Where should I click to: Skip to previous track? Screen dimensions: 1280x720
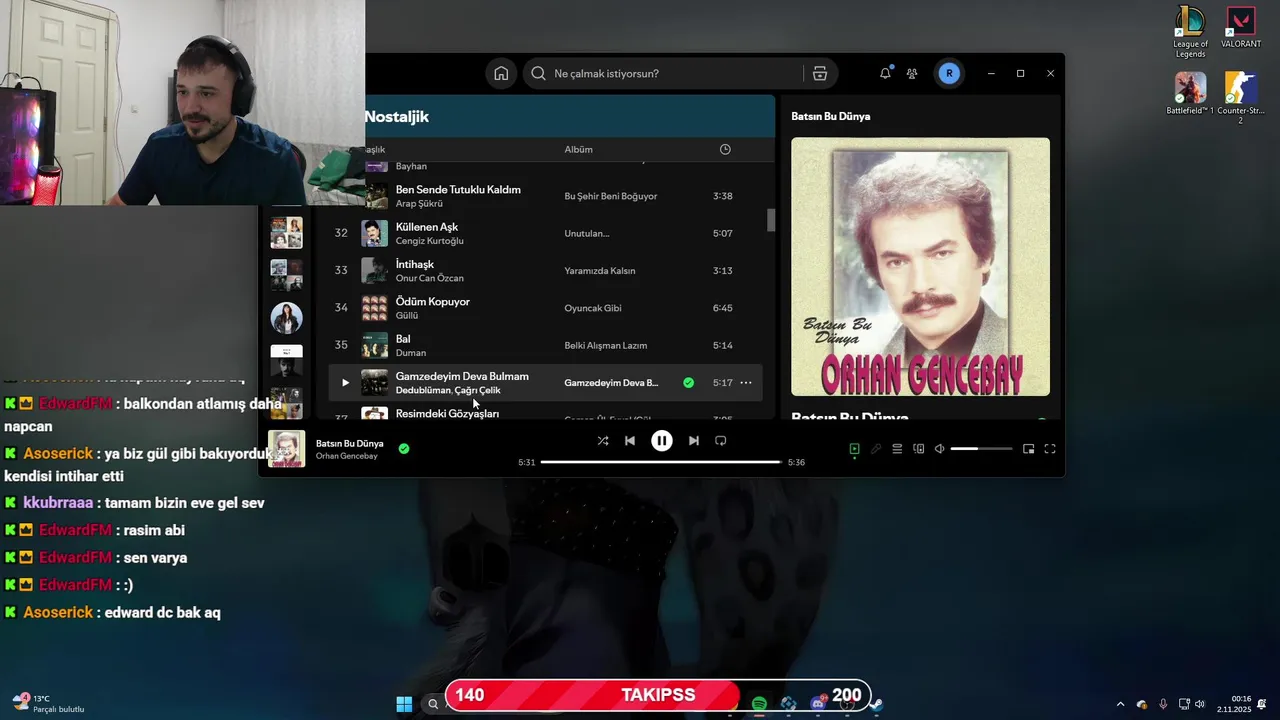coord(630,440)
